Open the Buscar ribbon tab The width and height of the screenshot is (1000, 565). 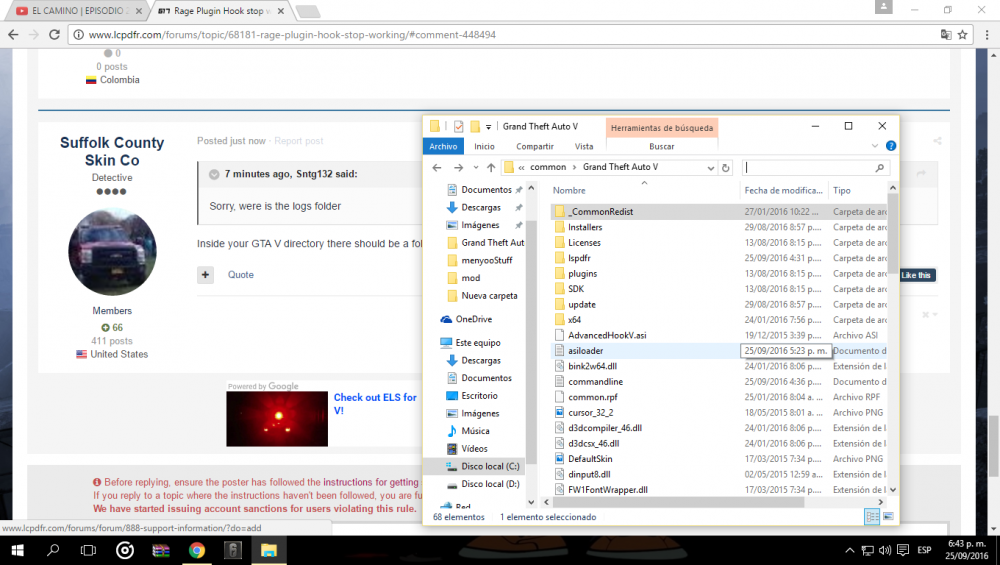click(x=661, y=146)
